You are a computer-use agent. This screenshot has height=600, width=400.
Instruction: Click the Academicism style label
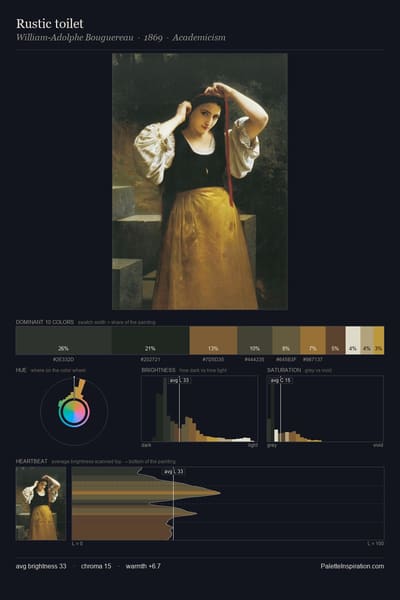point(199,38)
